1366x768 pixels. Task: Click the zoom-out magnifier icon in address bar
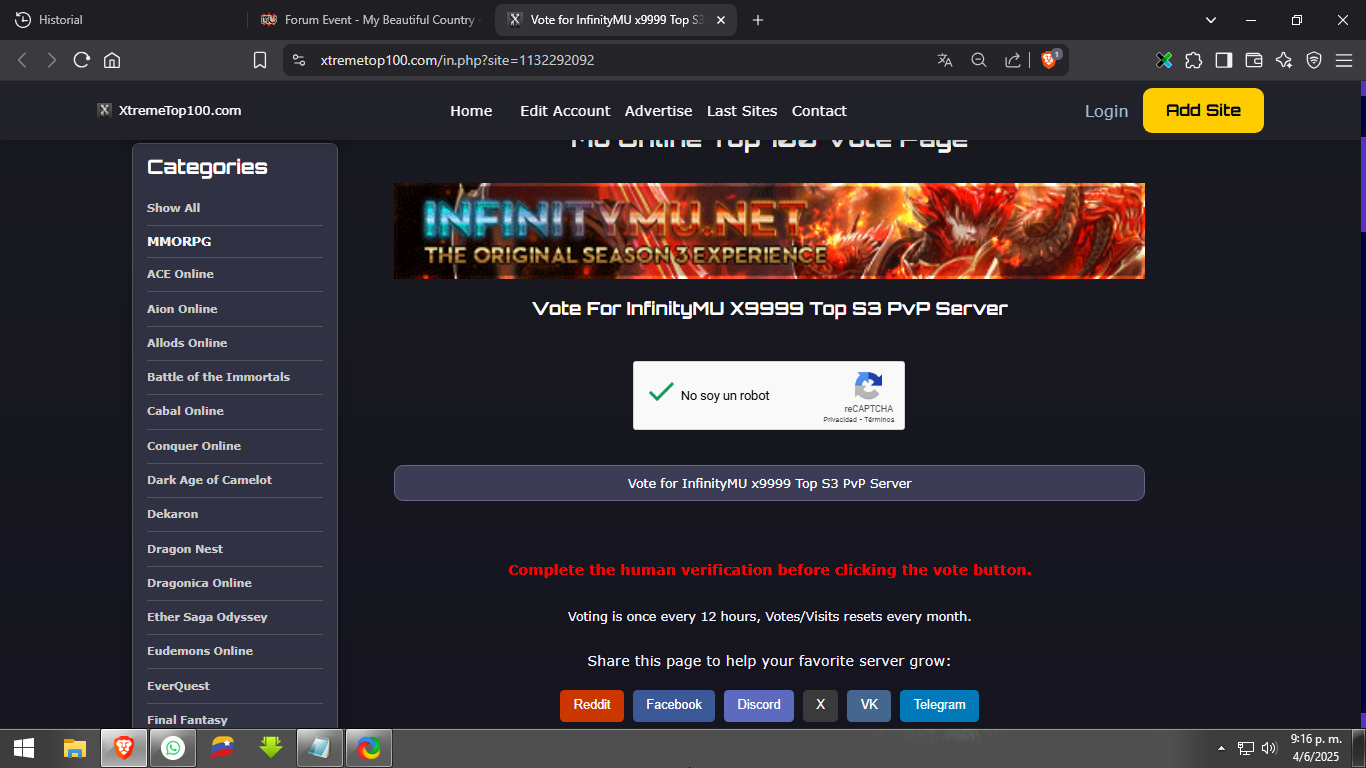(x=979, y=60)
